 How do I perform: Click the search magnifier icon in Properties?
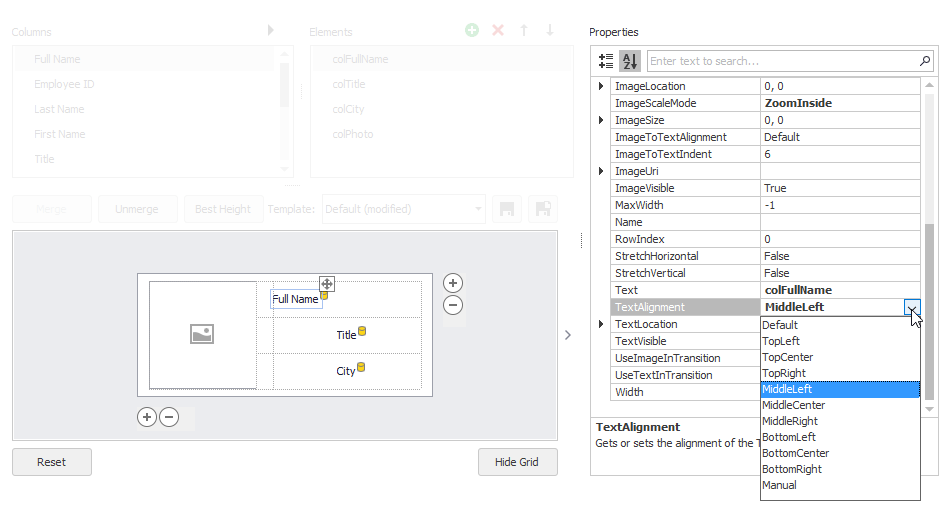point(925,61)
